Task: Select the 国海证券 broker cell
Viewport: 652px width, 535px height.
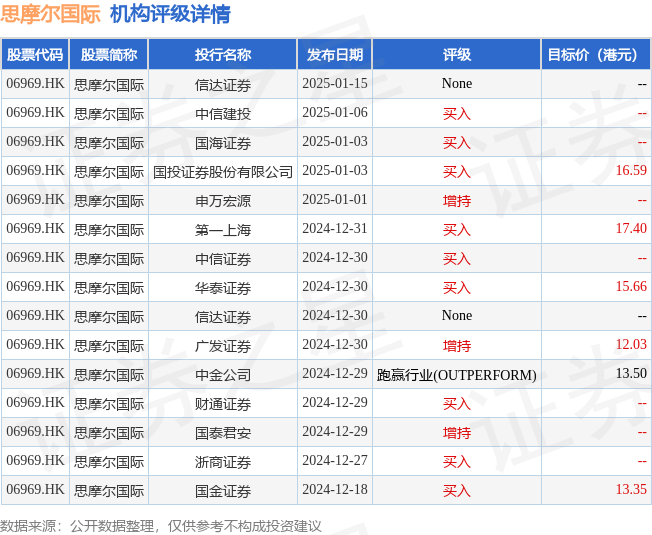Action: coord(223,143)
